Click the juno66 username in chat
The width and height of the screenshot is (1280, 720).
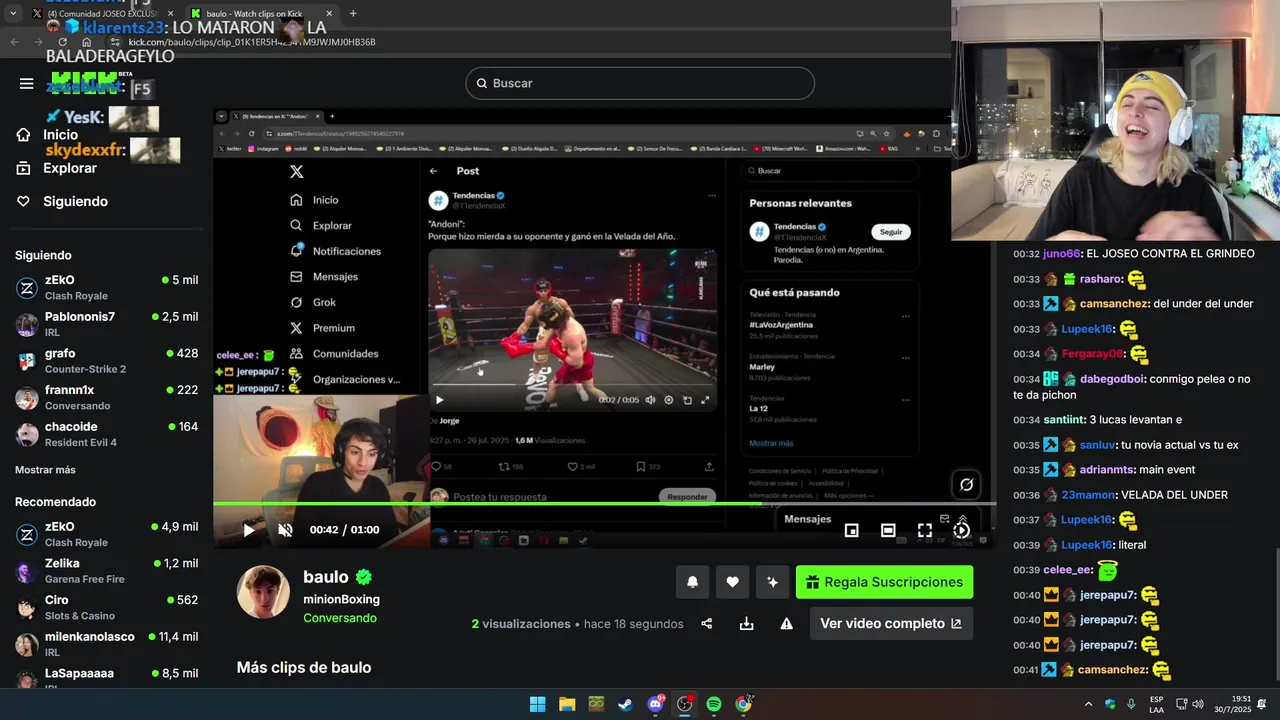pyautogui.click(x=1061, y=254)
